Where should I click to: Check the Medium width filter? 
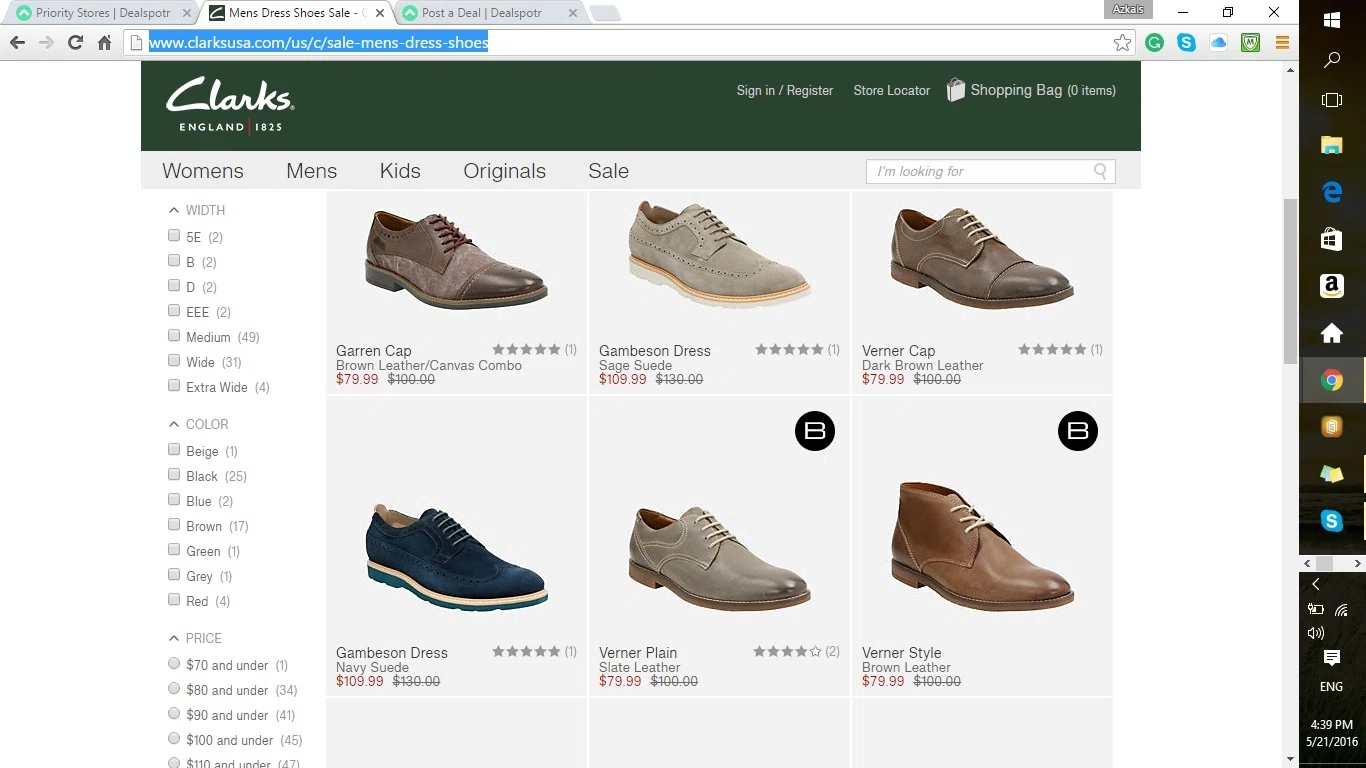[174, 336]
